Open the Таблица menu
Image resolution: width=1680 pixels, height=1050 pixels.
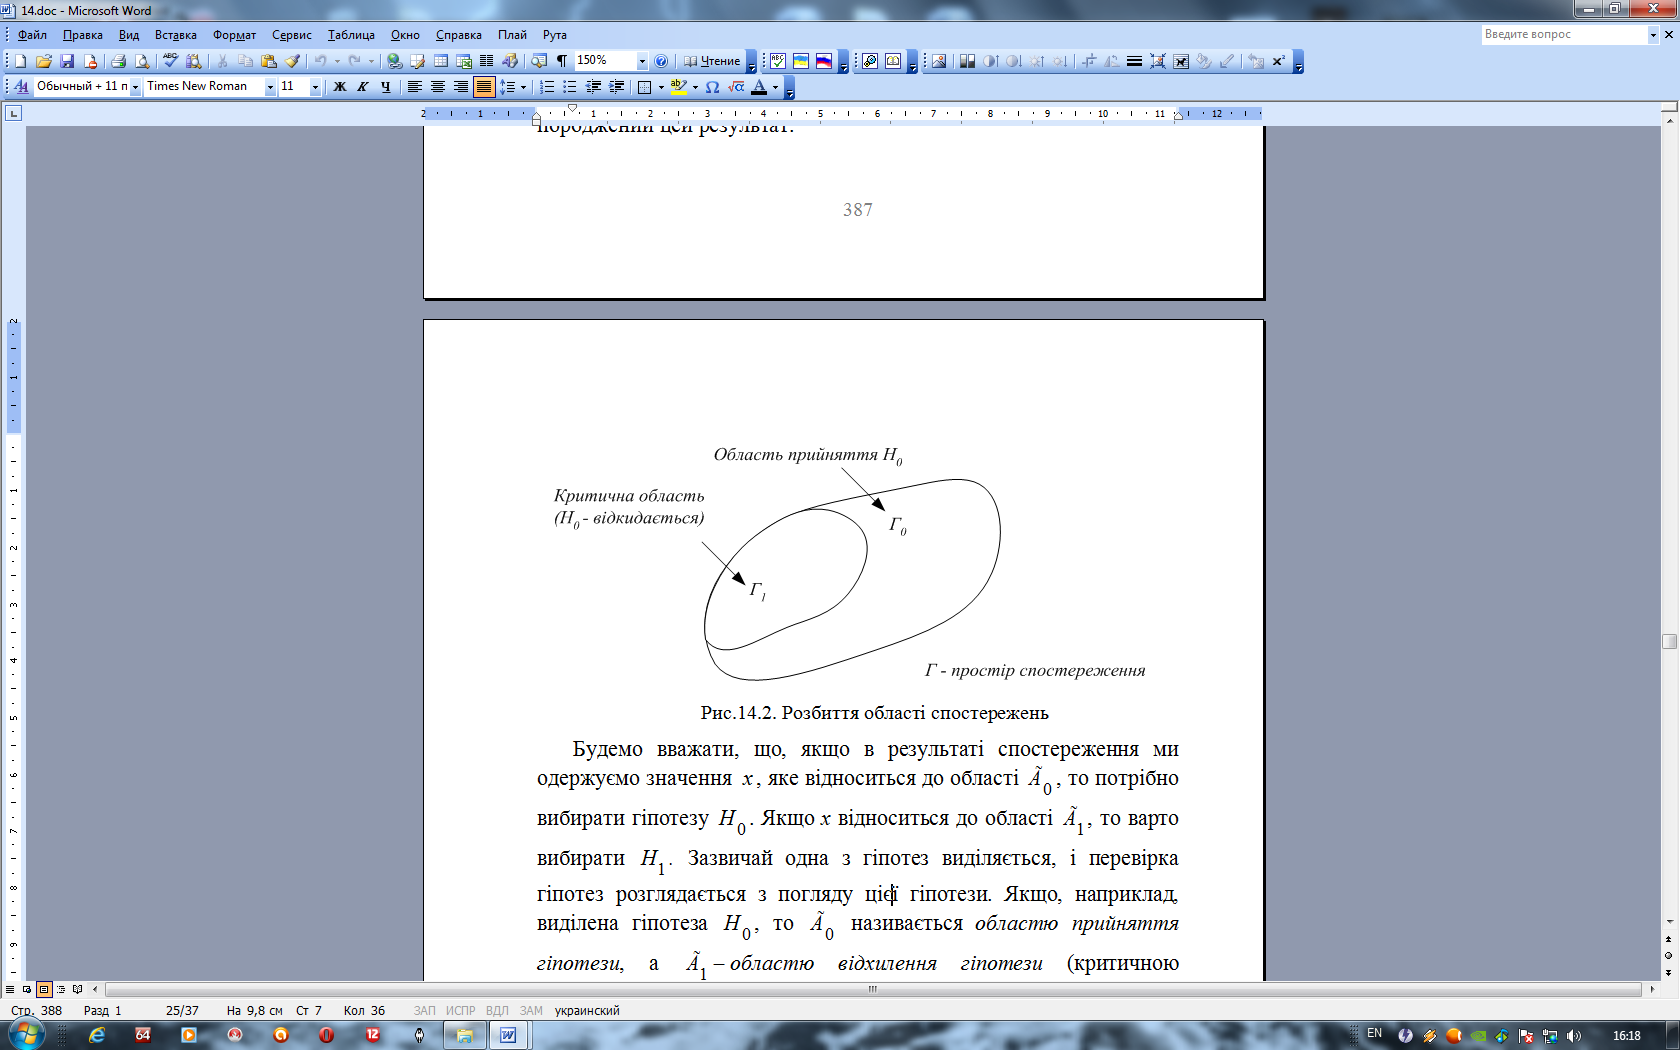click(x=351, y=35)
